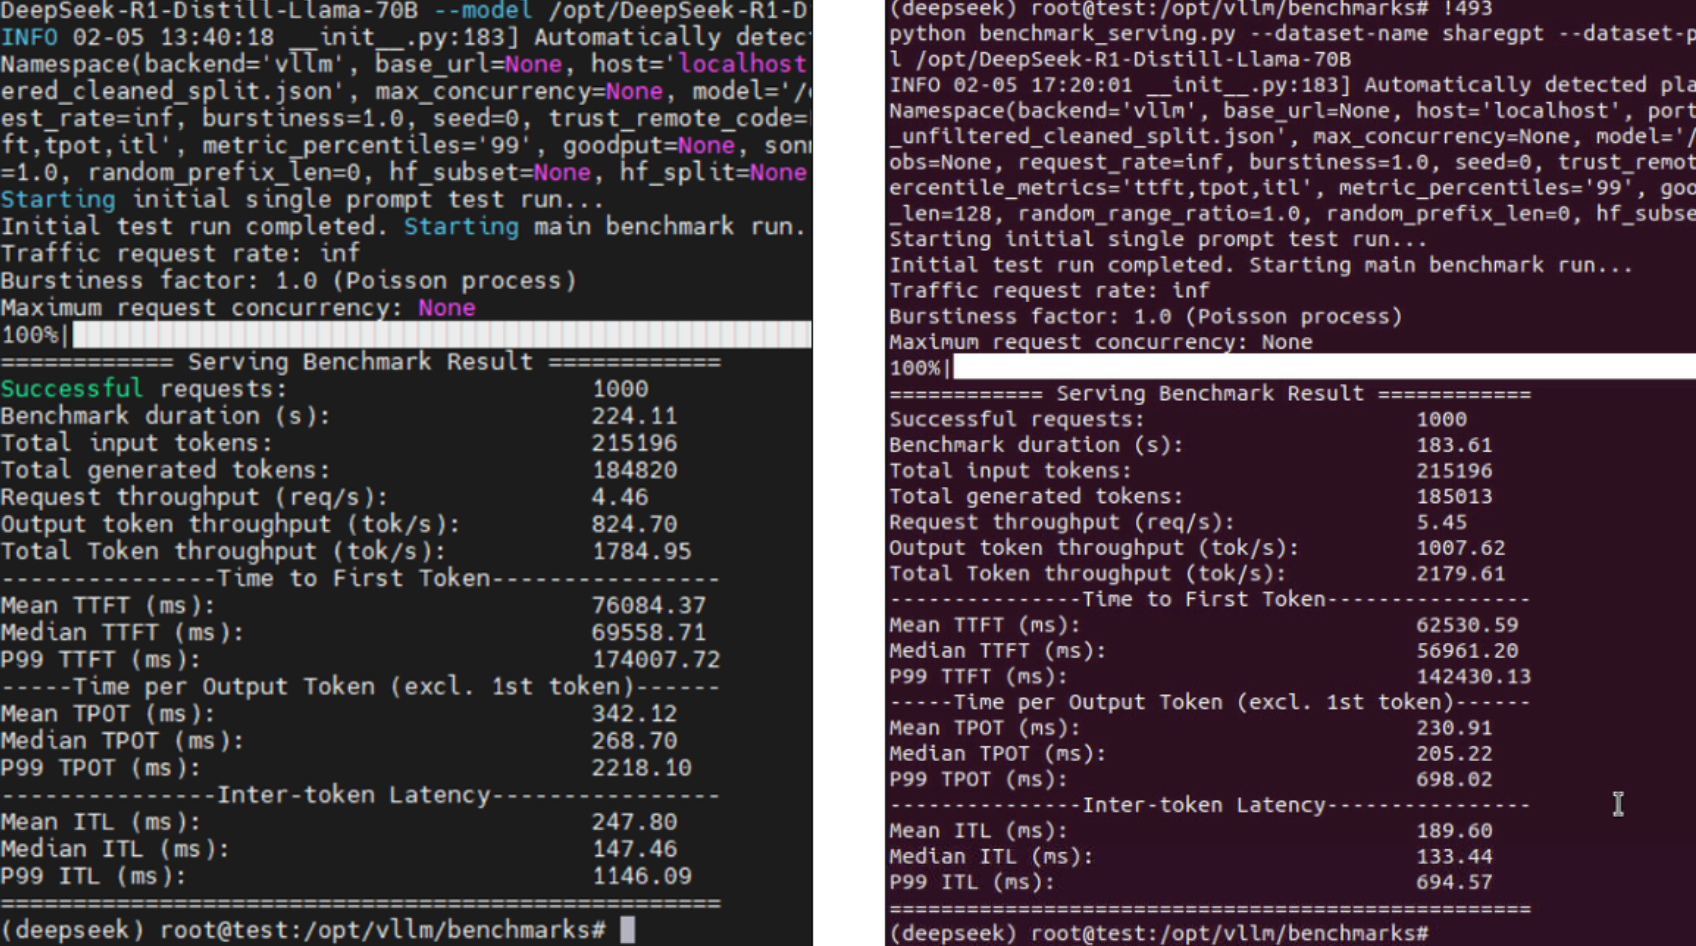Viewport: 1696px width, 946px height.
Task: Click the white progress bar in right terminal
Action: click(1320, 367)
